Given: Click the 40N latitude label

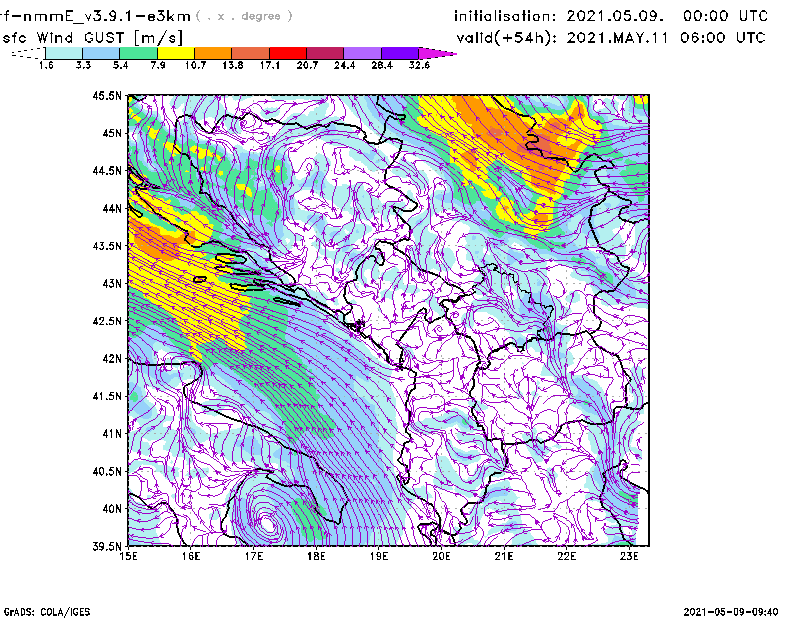Looking at the screenshot, I should [x=112, y=509].
